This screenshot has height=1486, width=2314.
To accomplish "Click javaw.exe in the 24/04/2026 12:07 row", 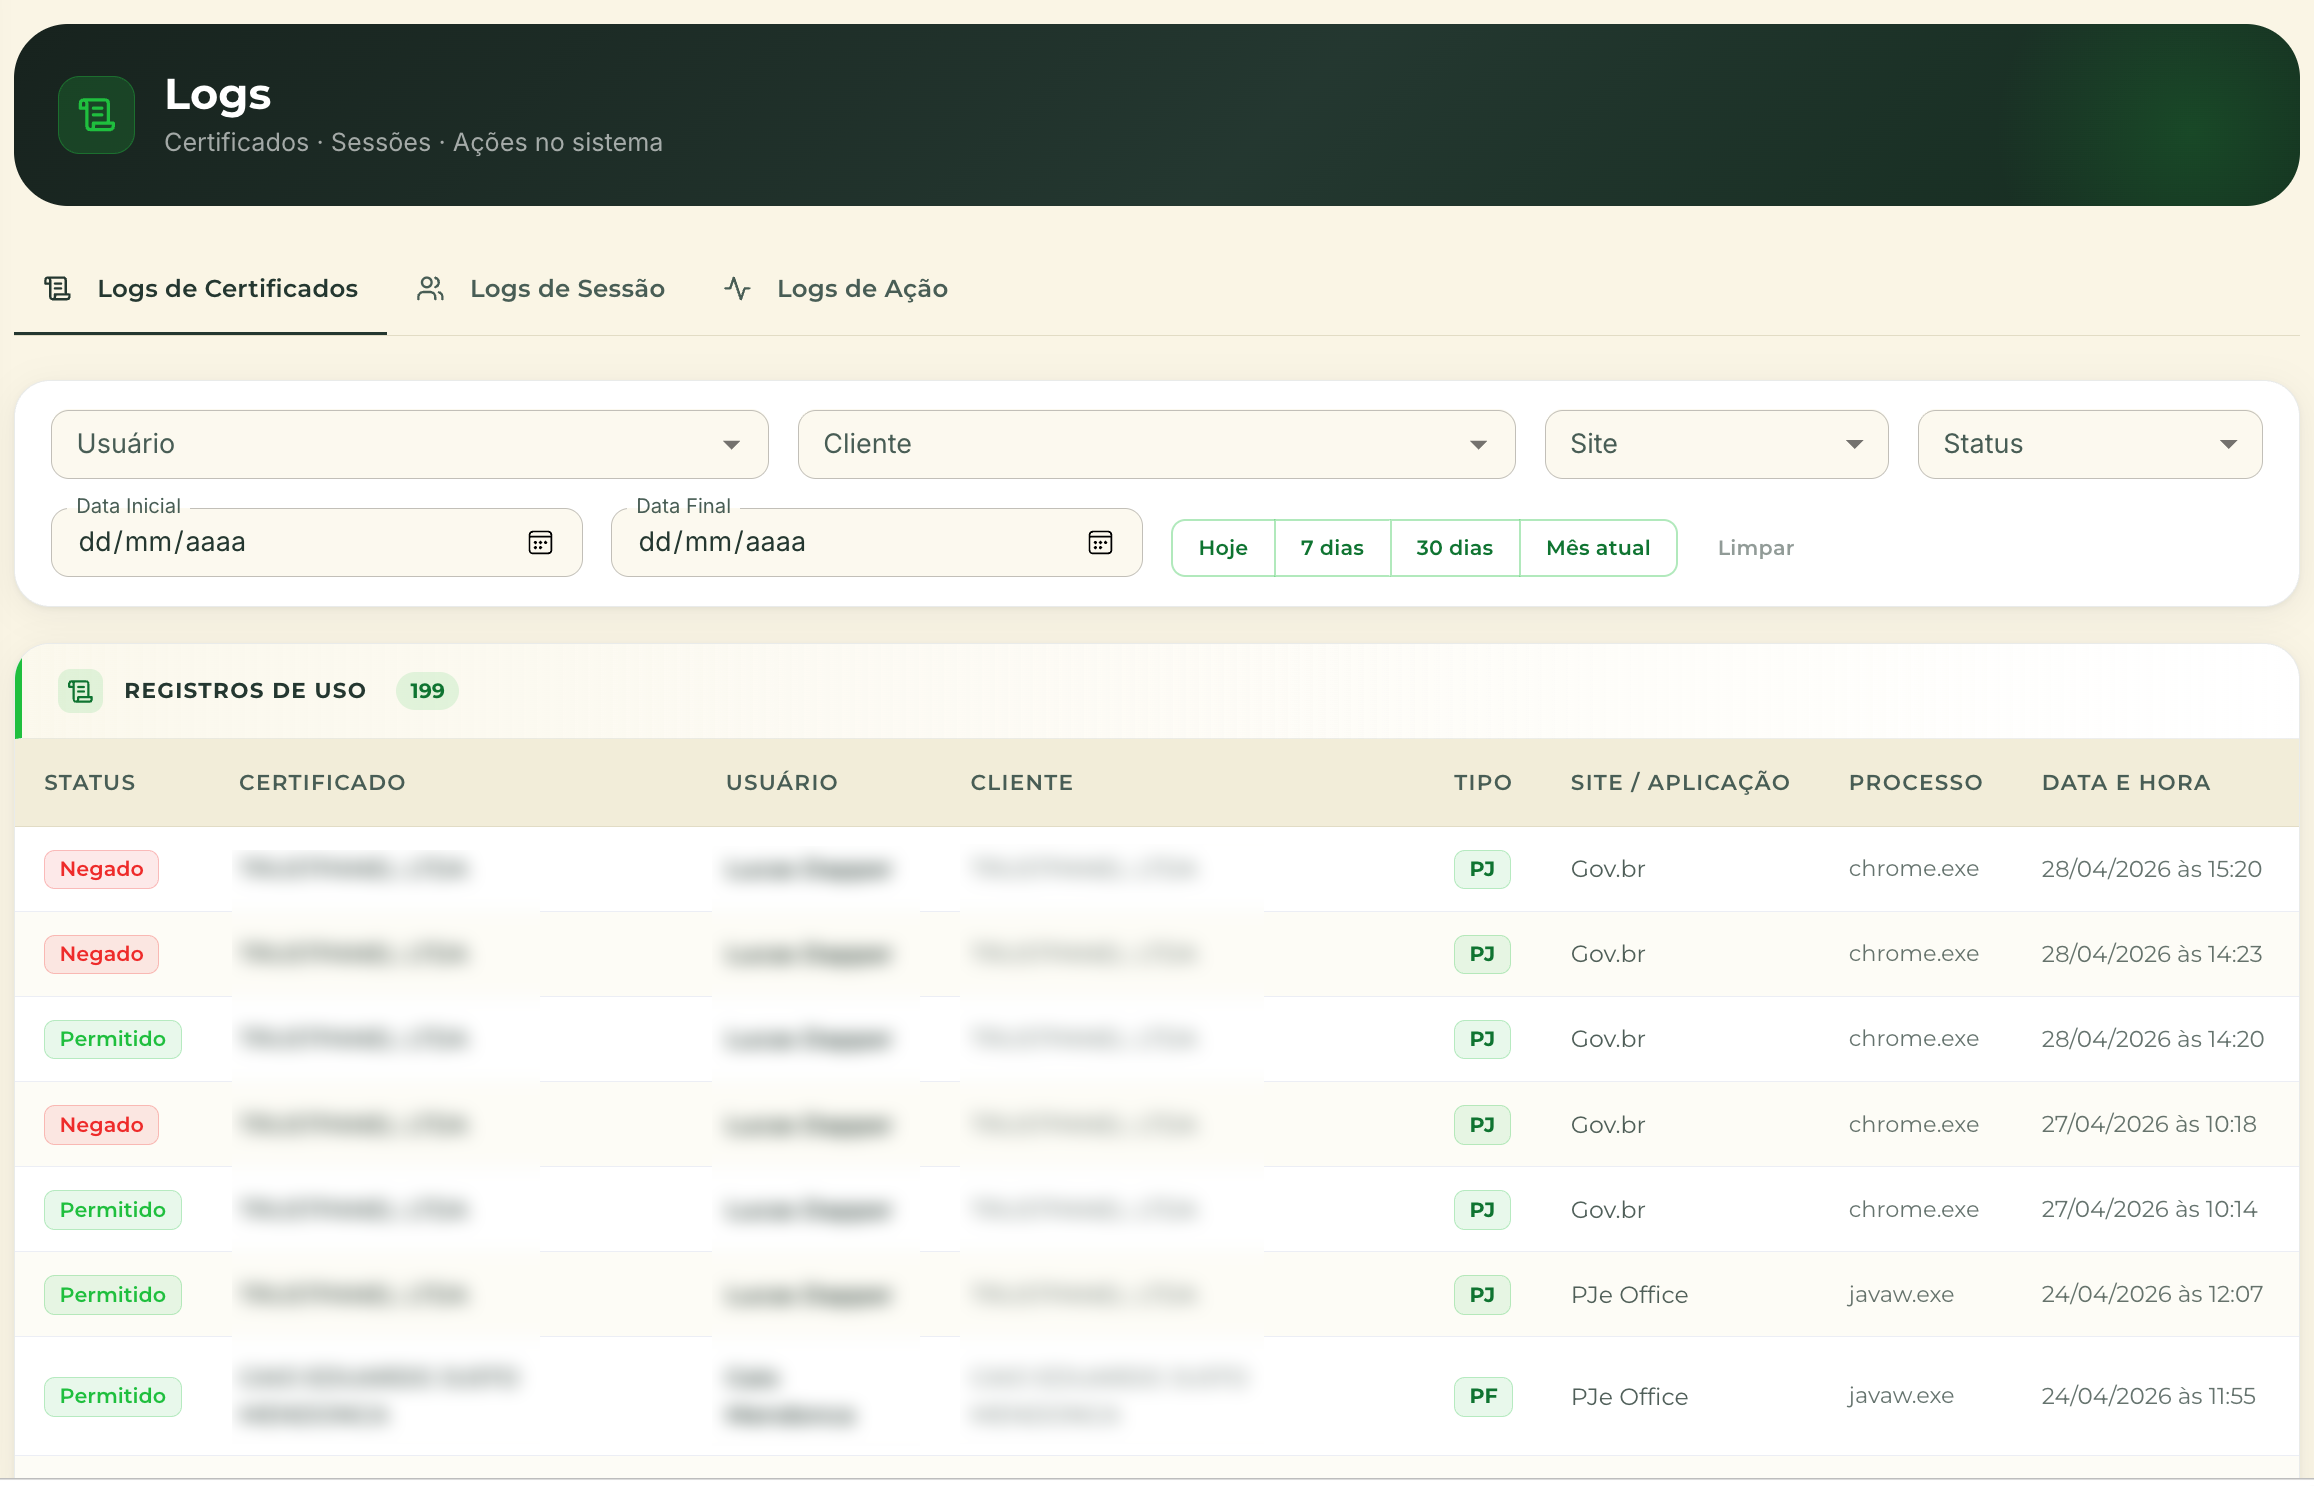I will pyautogui.click(x=1901, y=1295).
